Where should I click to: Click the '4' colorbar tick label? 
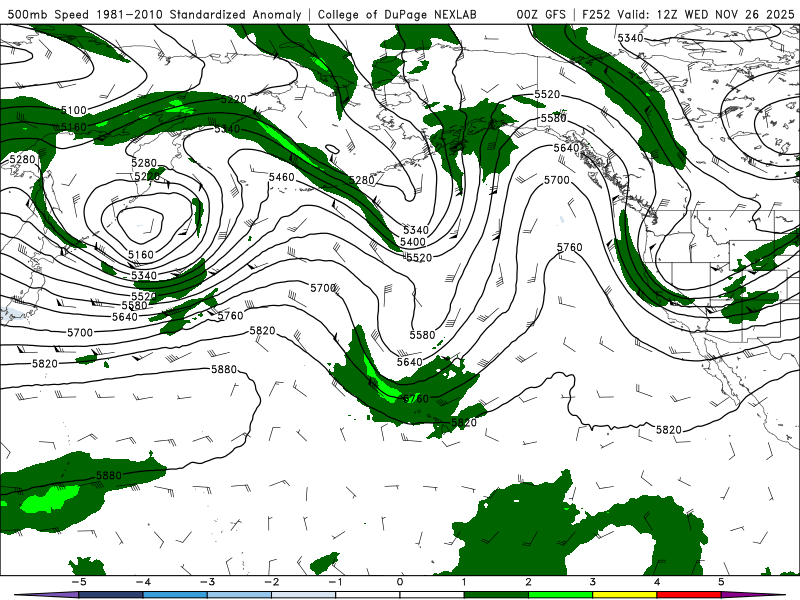(x=657, y=582)
